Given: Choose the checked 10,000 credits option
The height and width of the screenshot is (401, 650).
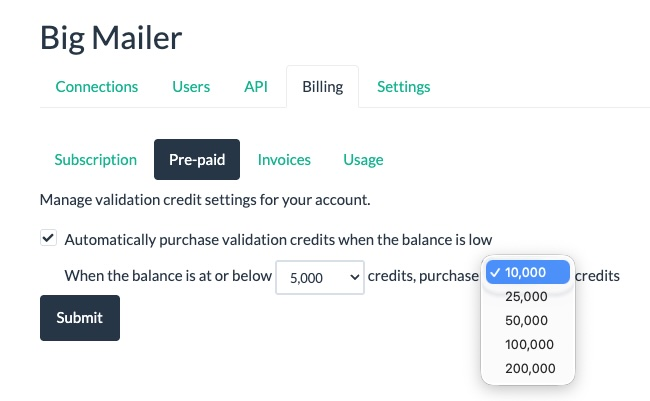Looking at the screenshot, I should click(x=528, y=272).
